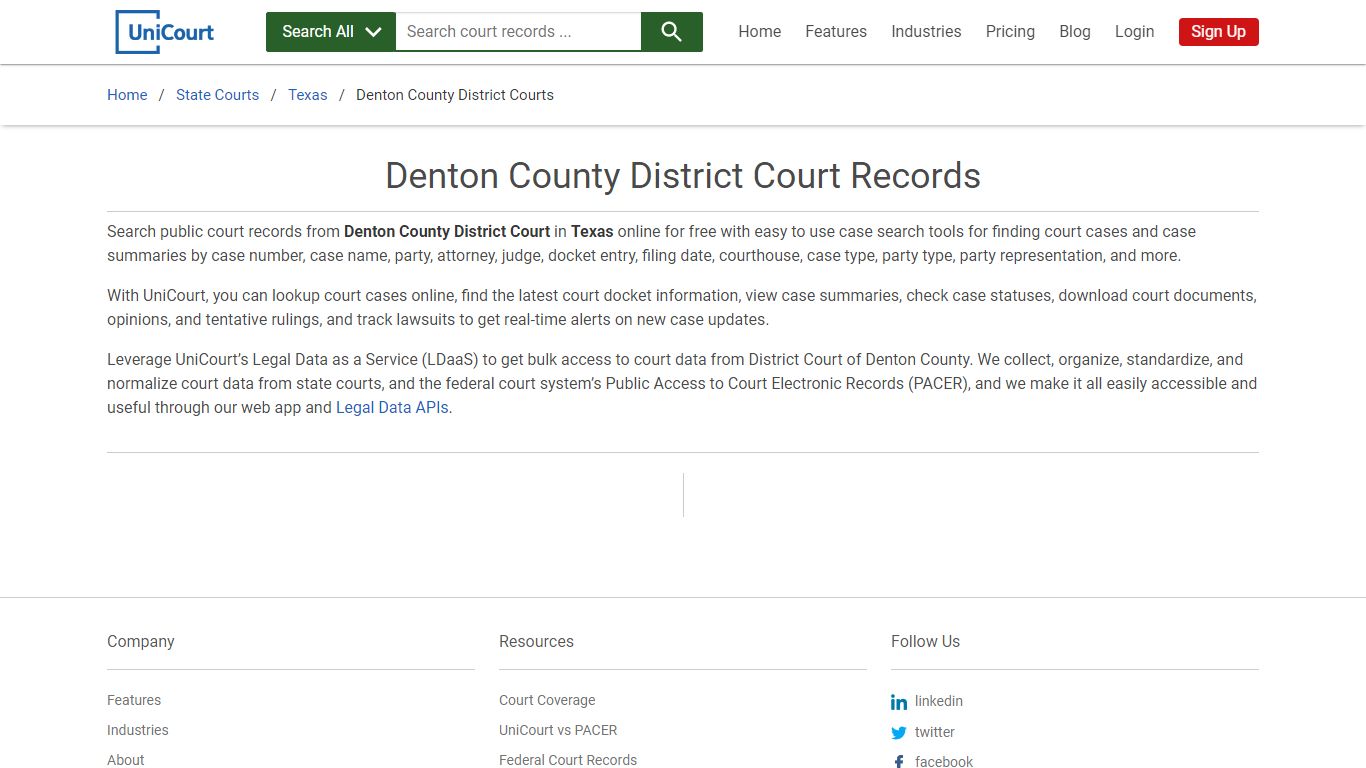Click the Resources footer heading
This screenshot has width=1366, height=768.
tap(537, 642)
